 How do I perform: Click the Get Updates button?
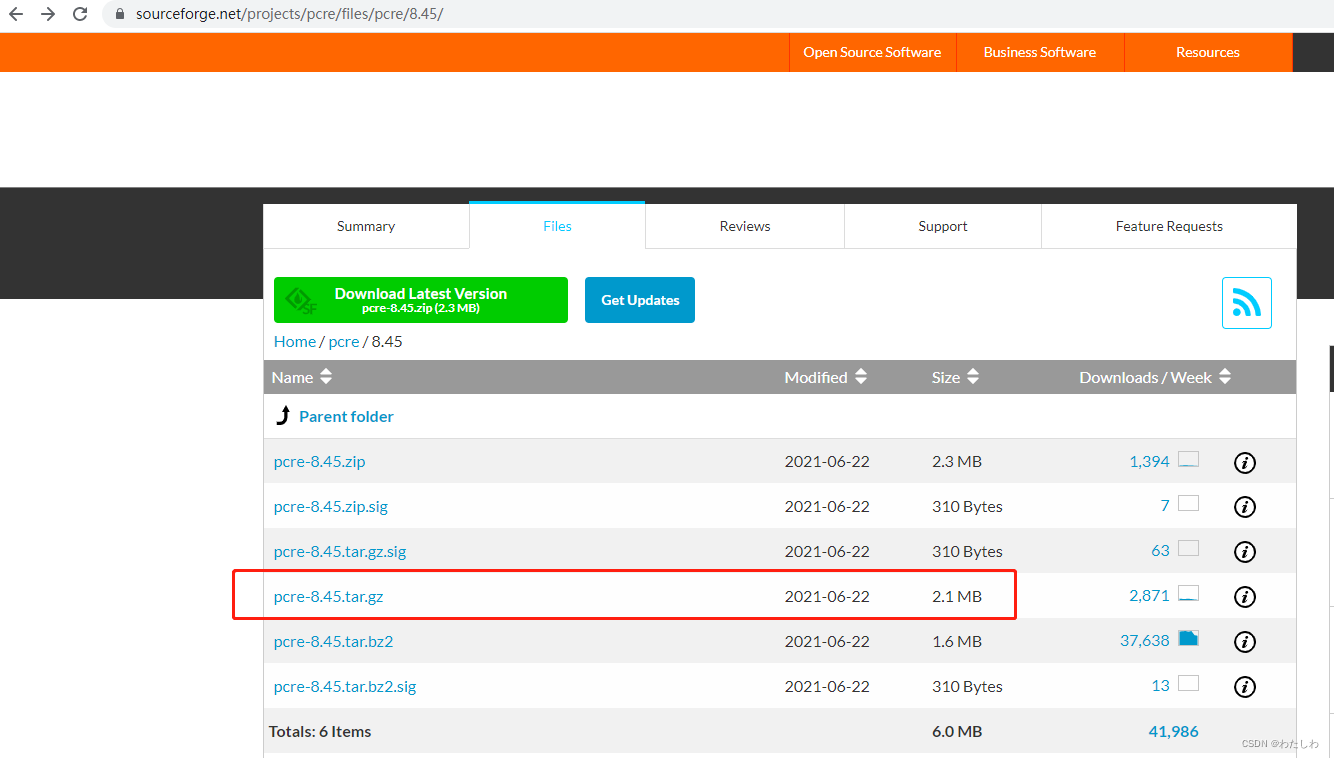640,300
